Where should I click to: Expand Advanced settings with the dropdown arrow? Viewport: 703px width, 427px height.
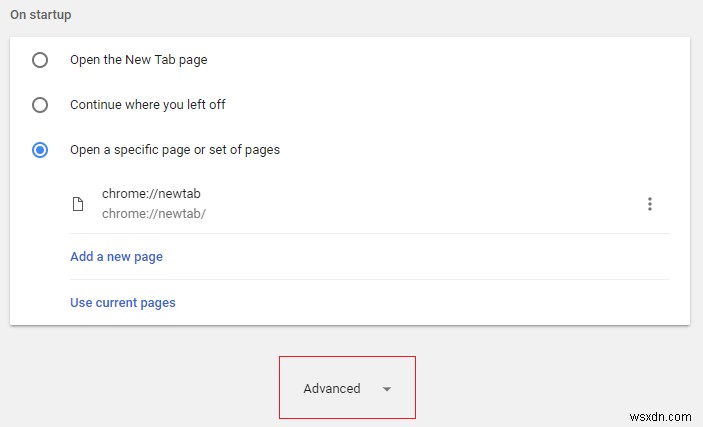click(x=387, y=389)
